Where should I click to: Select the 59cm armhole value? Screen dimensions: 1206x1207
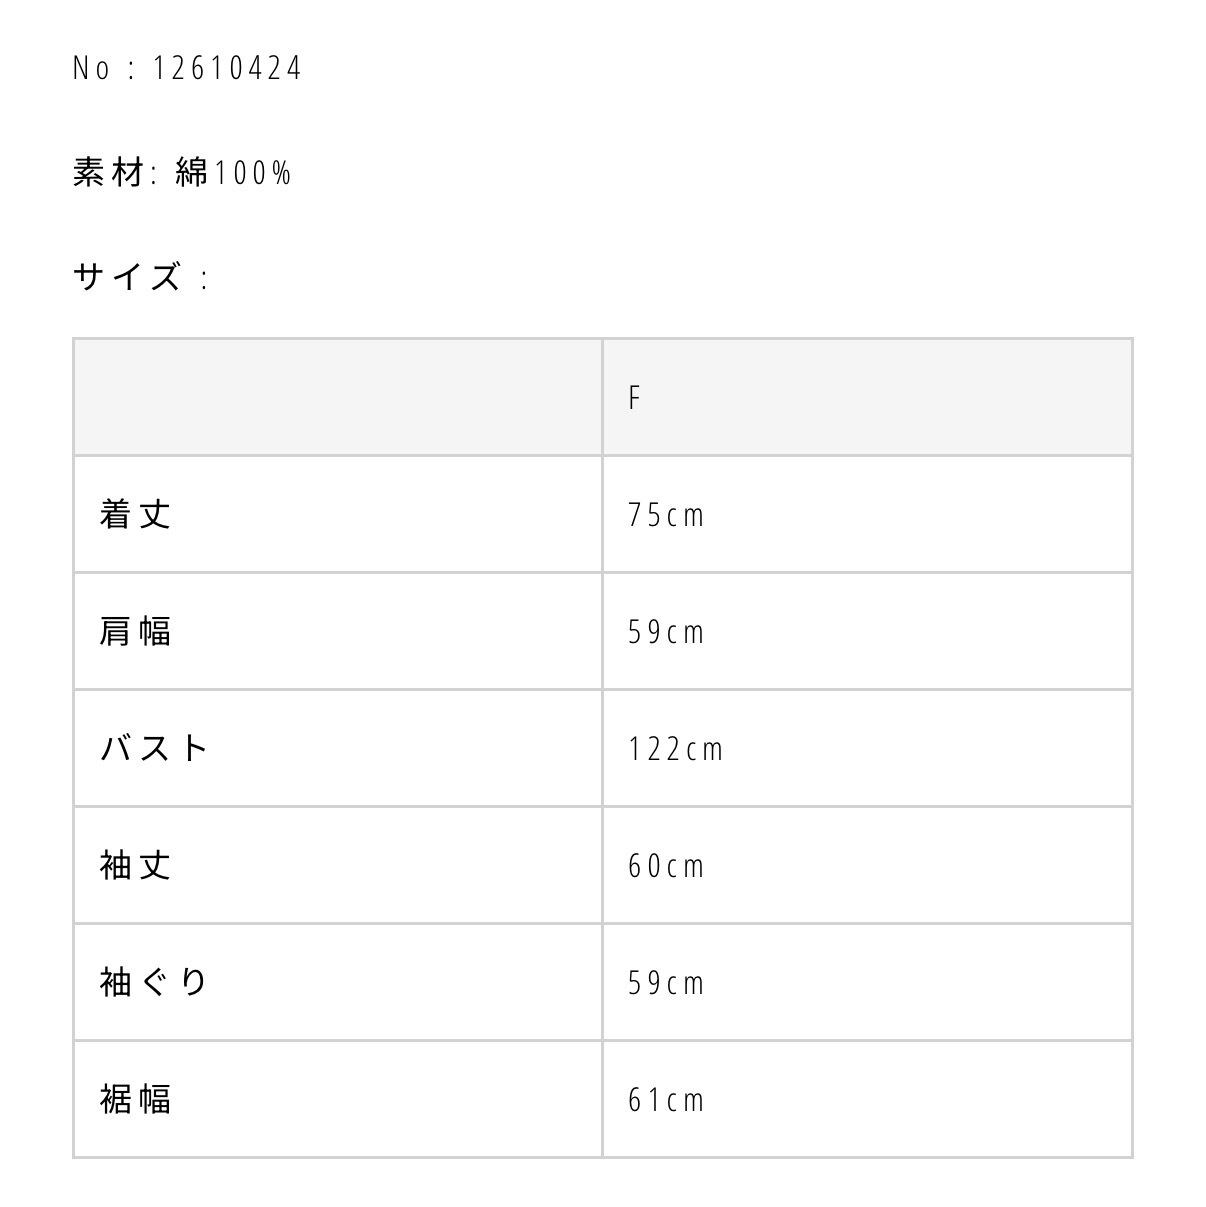[x=666, y=983]
